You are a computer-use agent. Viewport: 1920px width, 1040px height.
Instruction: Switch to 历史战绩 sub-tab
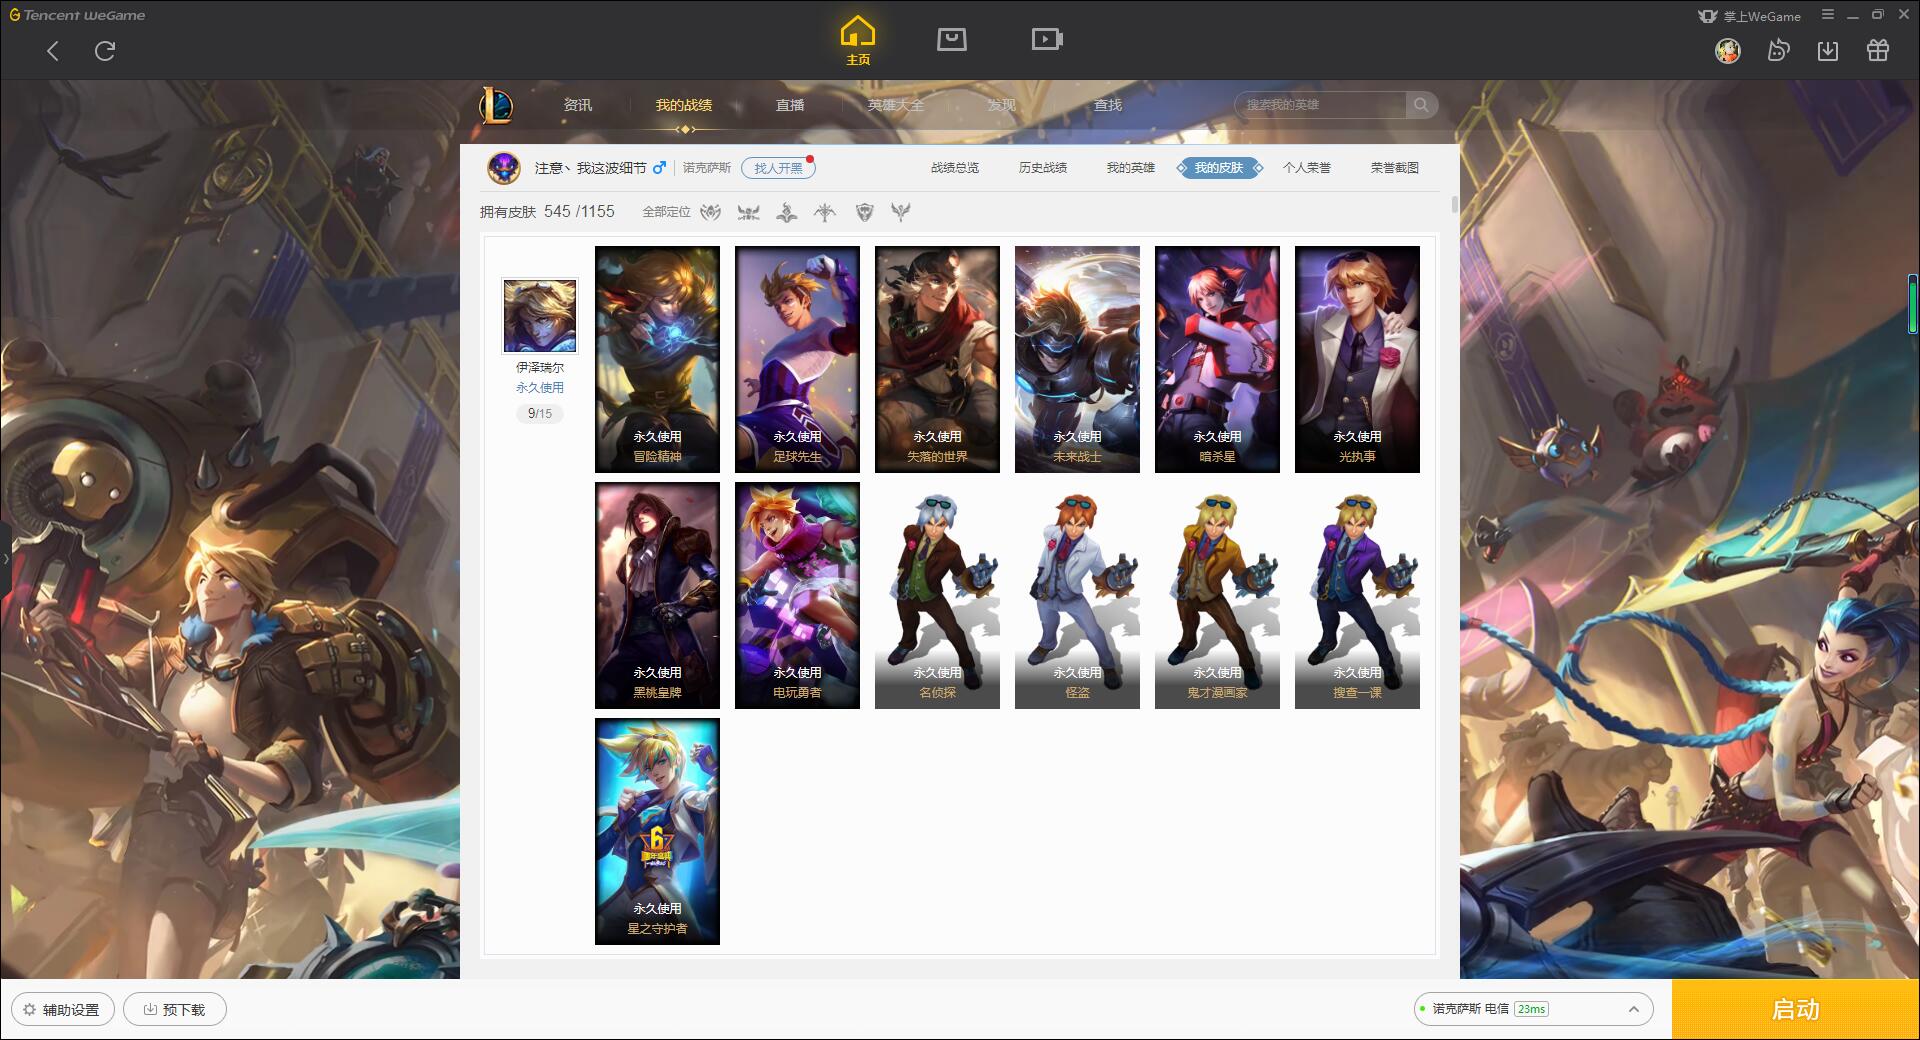(1043, 167)
